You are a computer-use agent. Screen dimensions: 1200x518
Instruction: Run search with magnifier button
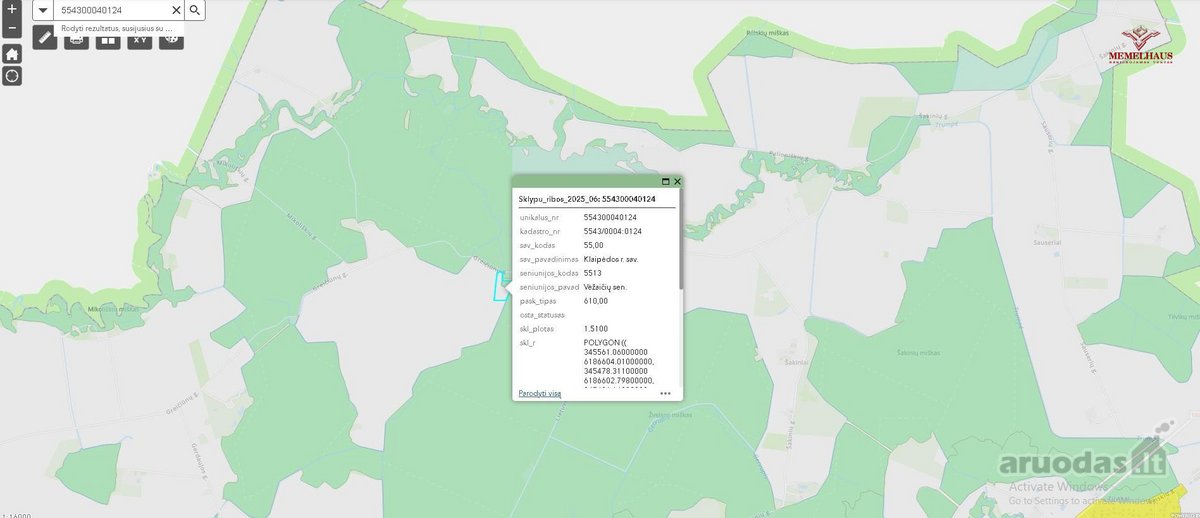(x=195, y=10)
